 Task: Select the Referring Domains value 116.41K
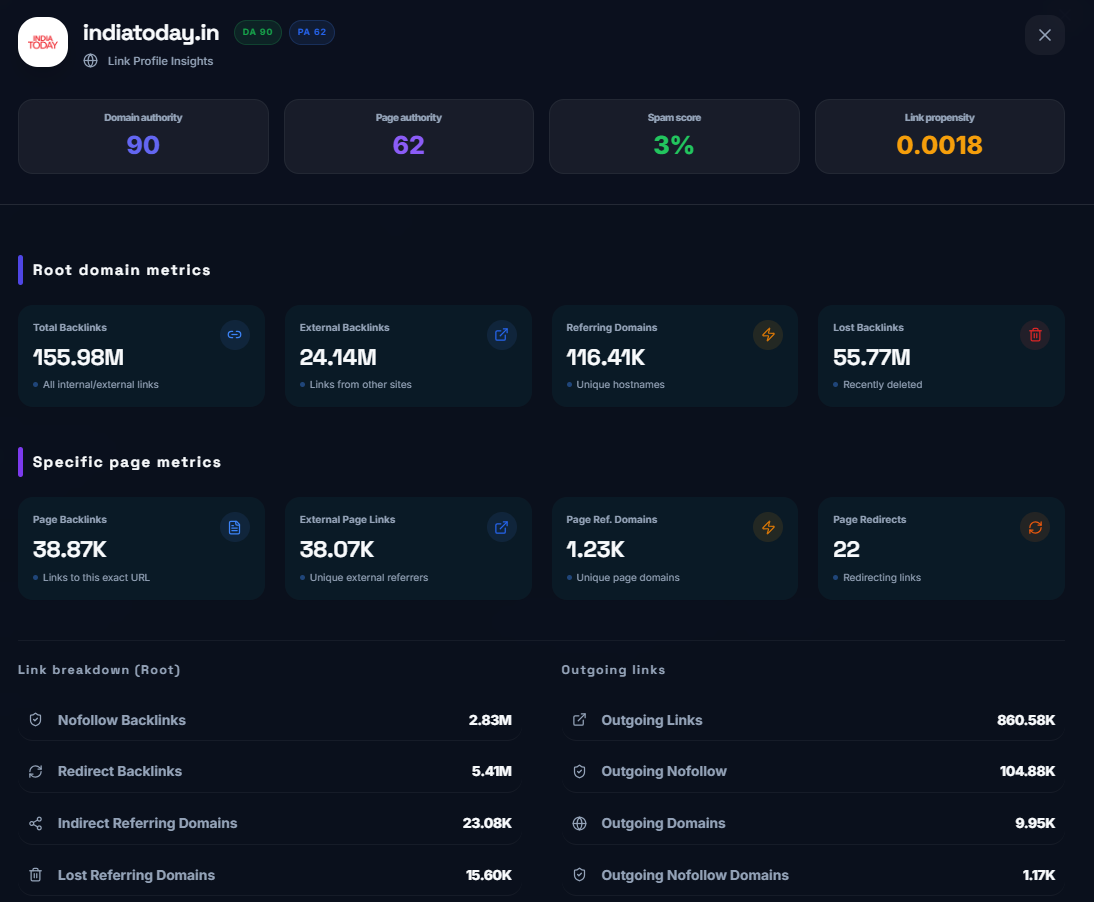point(606,357)
